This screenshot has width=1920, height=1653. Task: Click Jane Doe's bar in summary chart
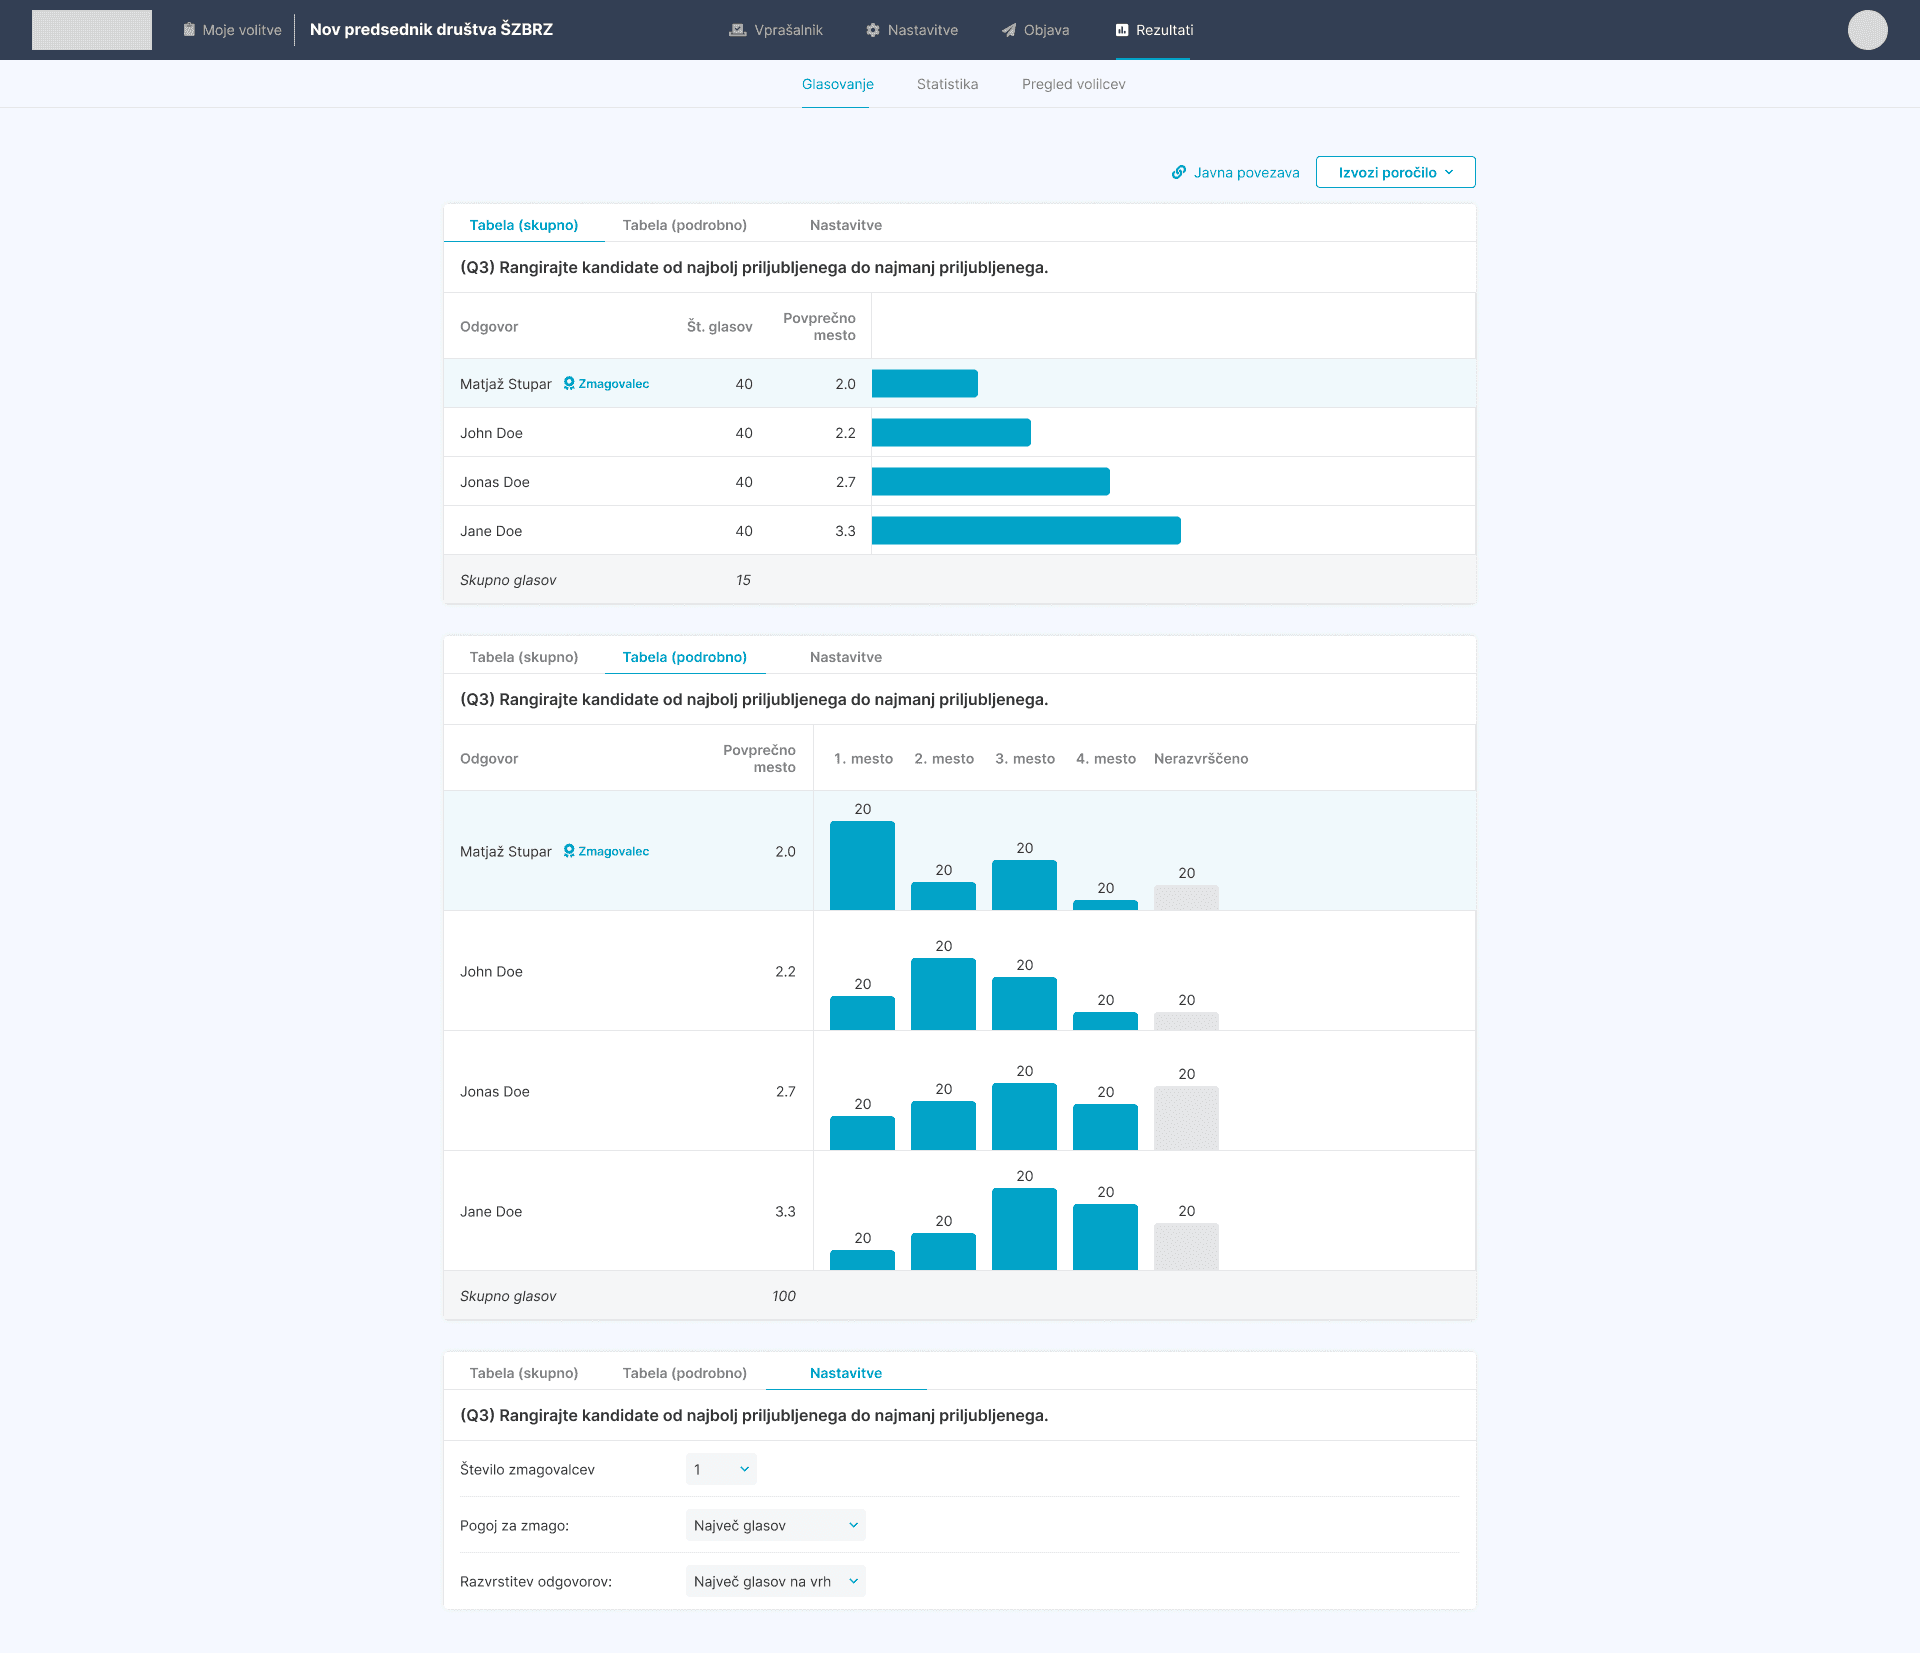(x=1026, y=531)
